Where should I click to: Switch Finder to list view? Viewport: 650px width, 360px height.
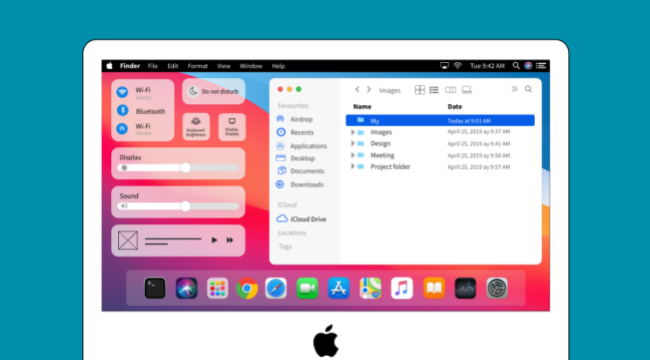434,90
